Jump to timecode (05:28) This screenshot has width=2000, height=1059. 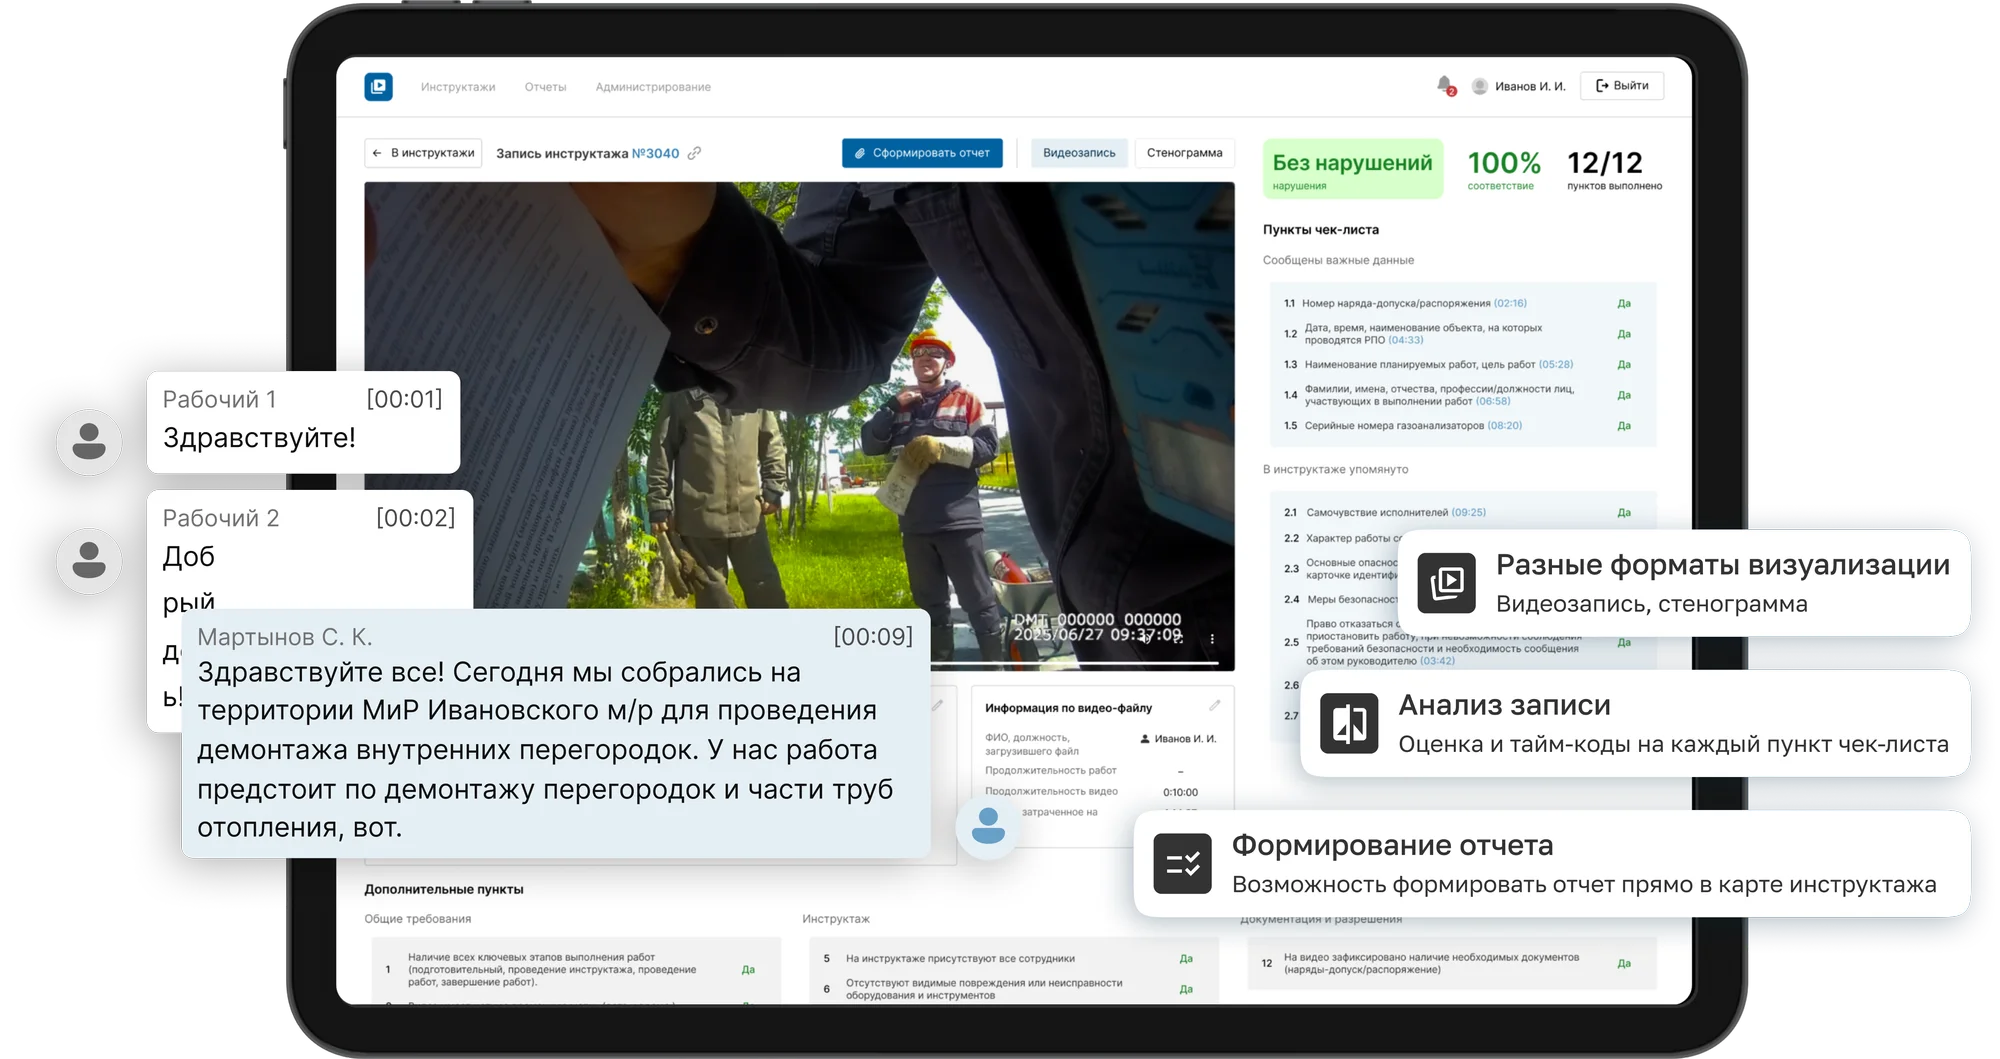pyautogui.click(x=1556, y=364)
